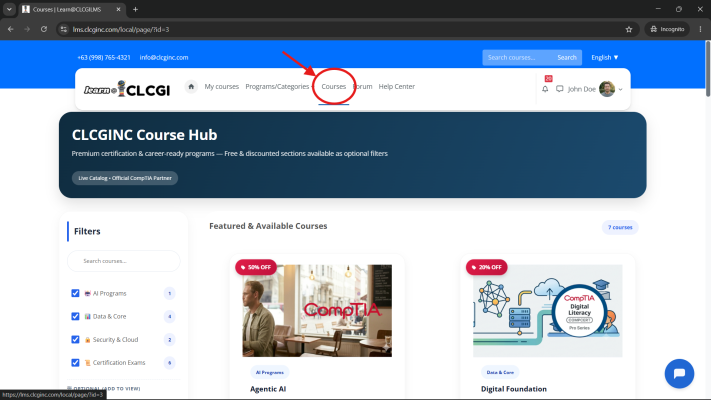Click the browser address bar URL
Viewport: 711px width, 400px height.
pos(121,29)
